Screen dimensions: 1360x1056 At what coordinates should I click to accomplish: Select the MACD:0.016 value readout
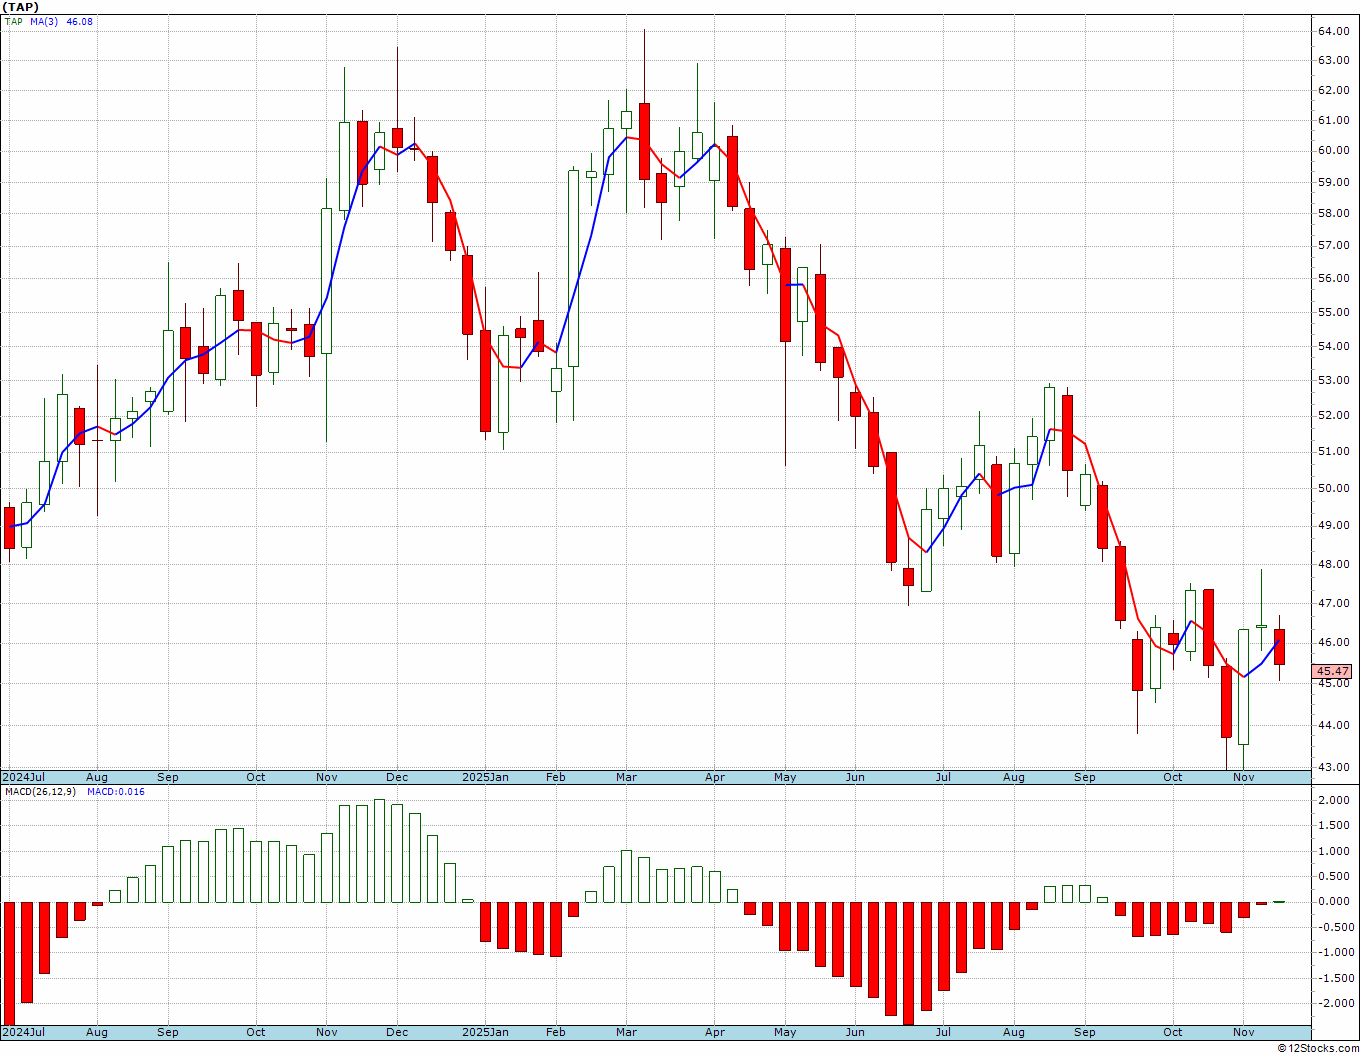pyautogui.click(x=116, y=791)
